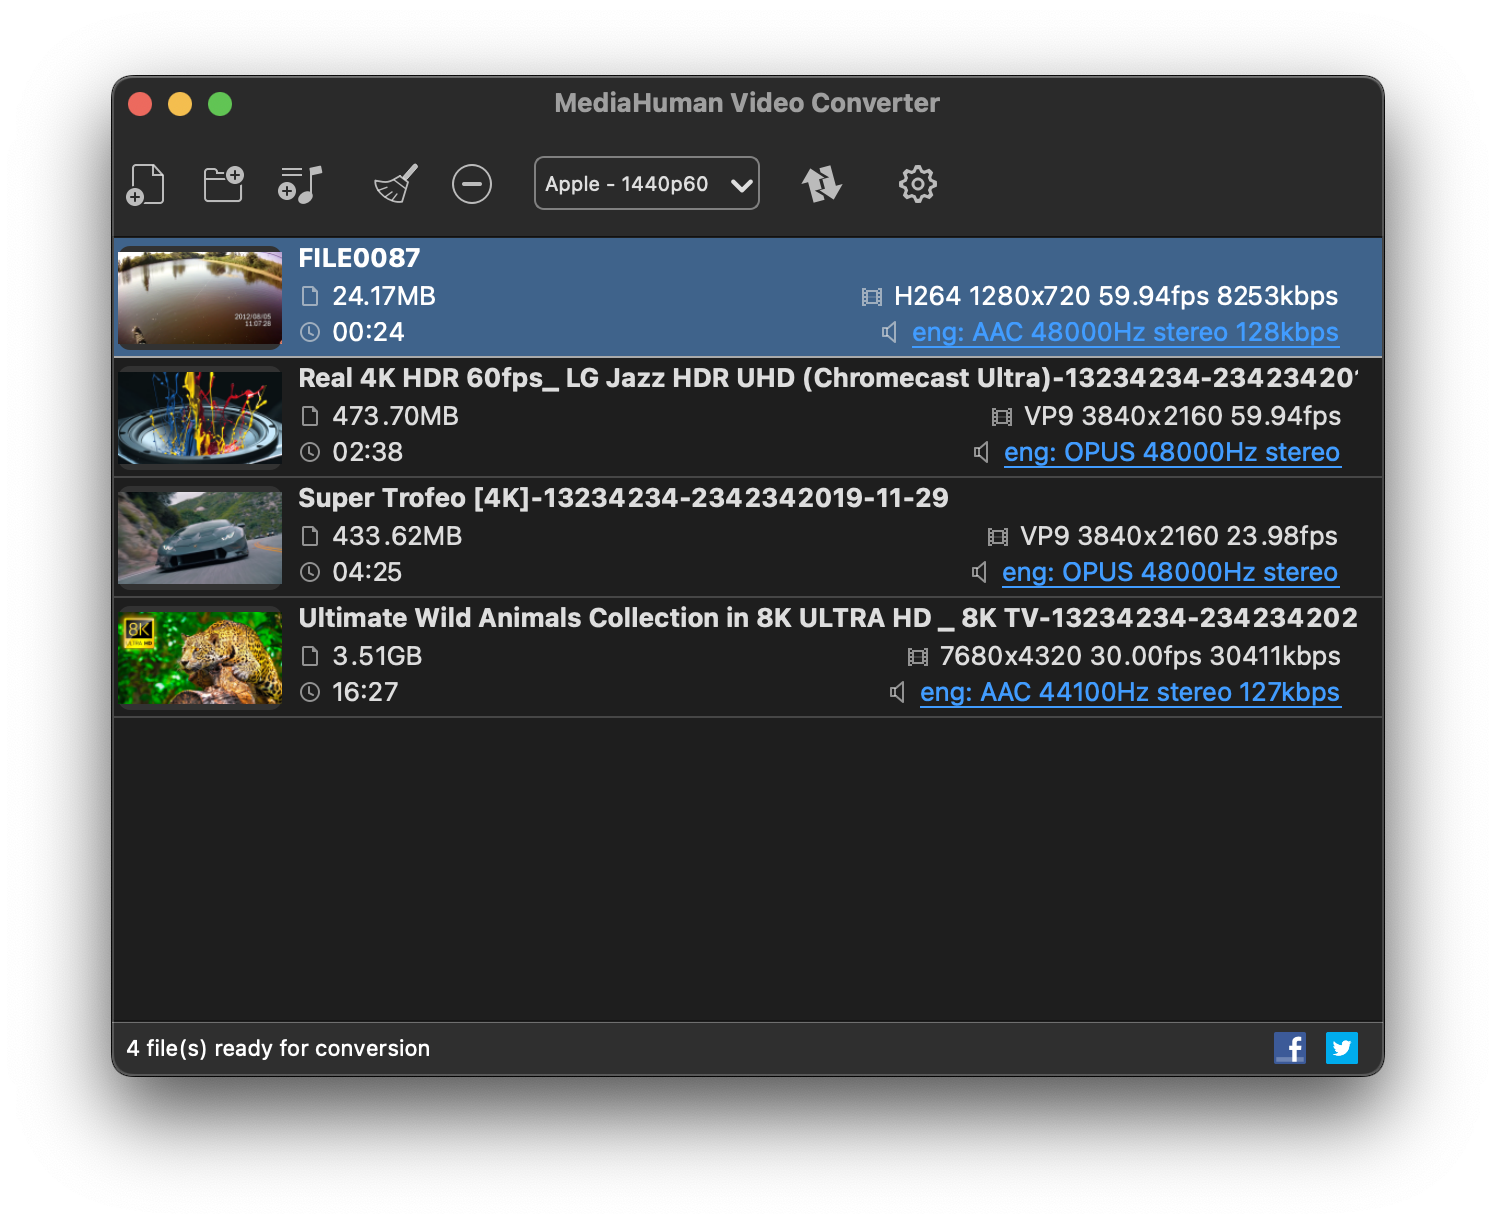Open audio track selector on Super Trofeo row

(977, 572)
